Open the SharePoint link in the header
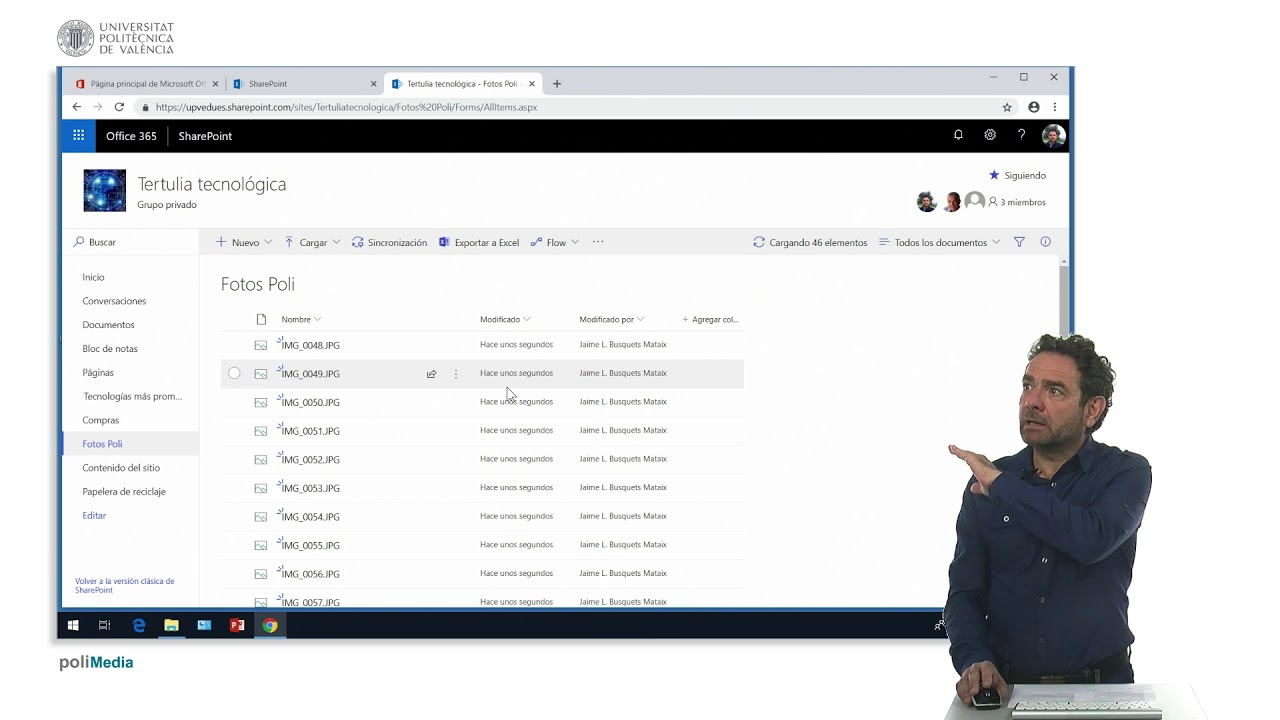The height and width of the screenshot is (720, 1280). [x=205, y=136]
